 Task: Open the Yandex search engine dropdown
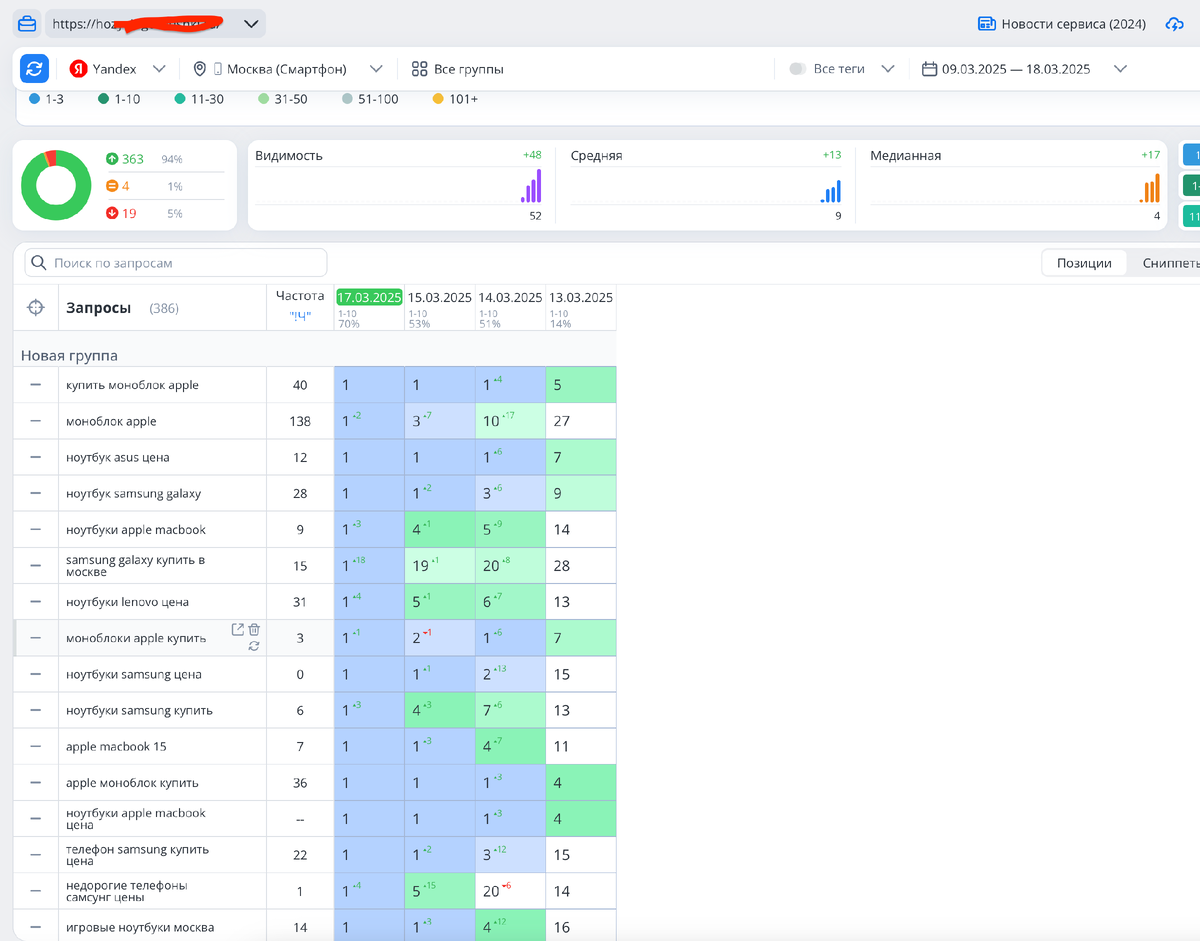pyautogui.click(x=159, y=69)
